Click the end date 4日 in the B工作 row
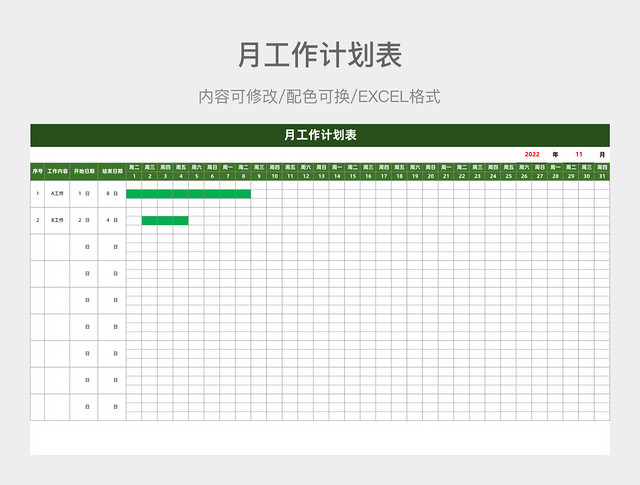 112,220
